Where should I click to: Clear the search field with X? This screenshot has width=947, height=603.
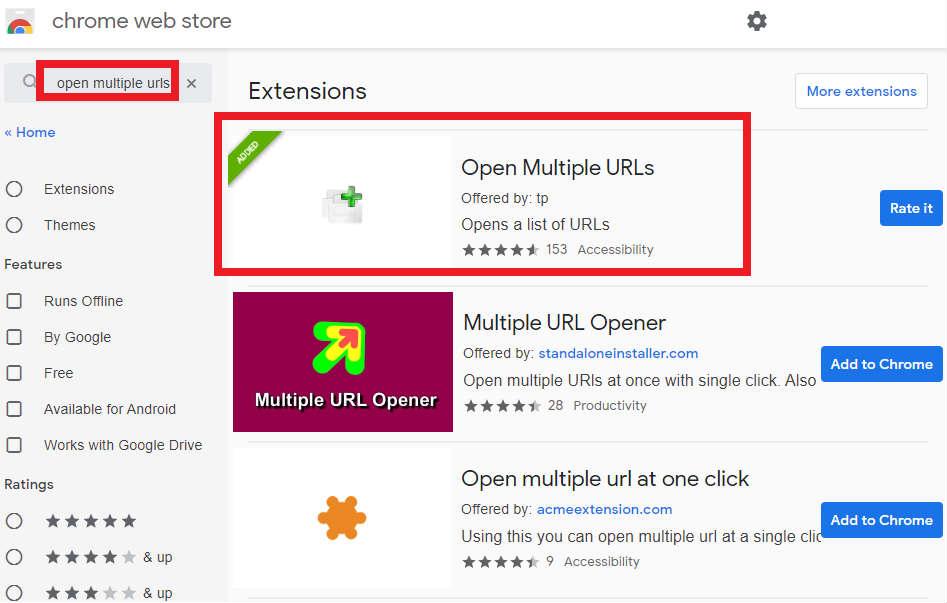(191, 83)
